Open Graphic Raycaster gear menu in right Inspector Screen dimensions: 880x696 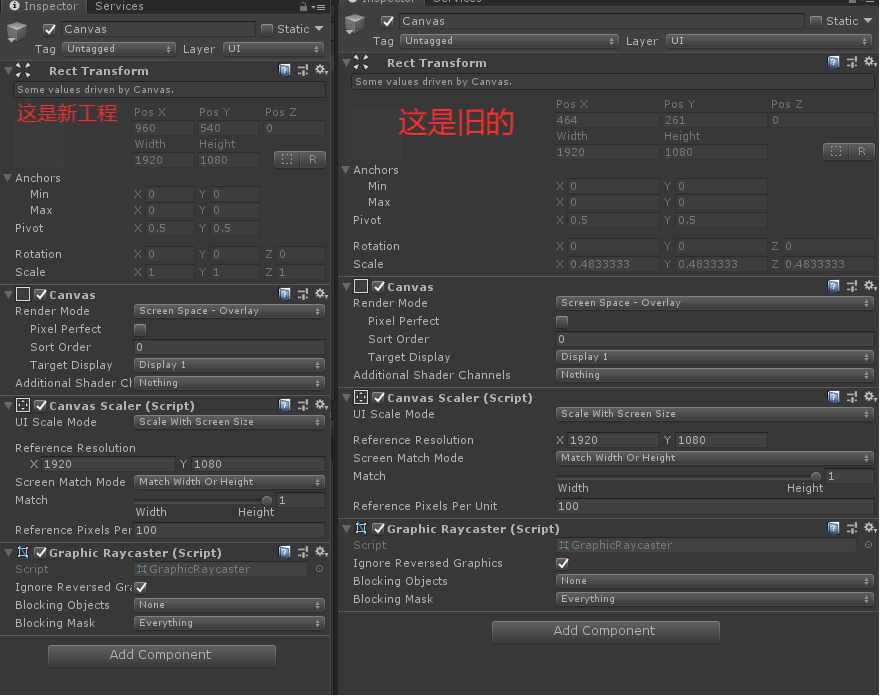tap(870, 528)
